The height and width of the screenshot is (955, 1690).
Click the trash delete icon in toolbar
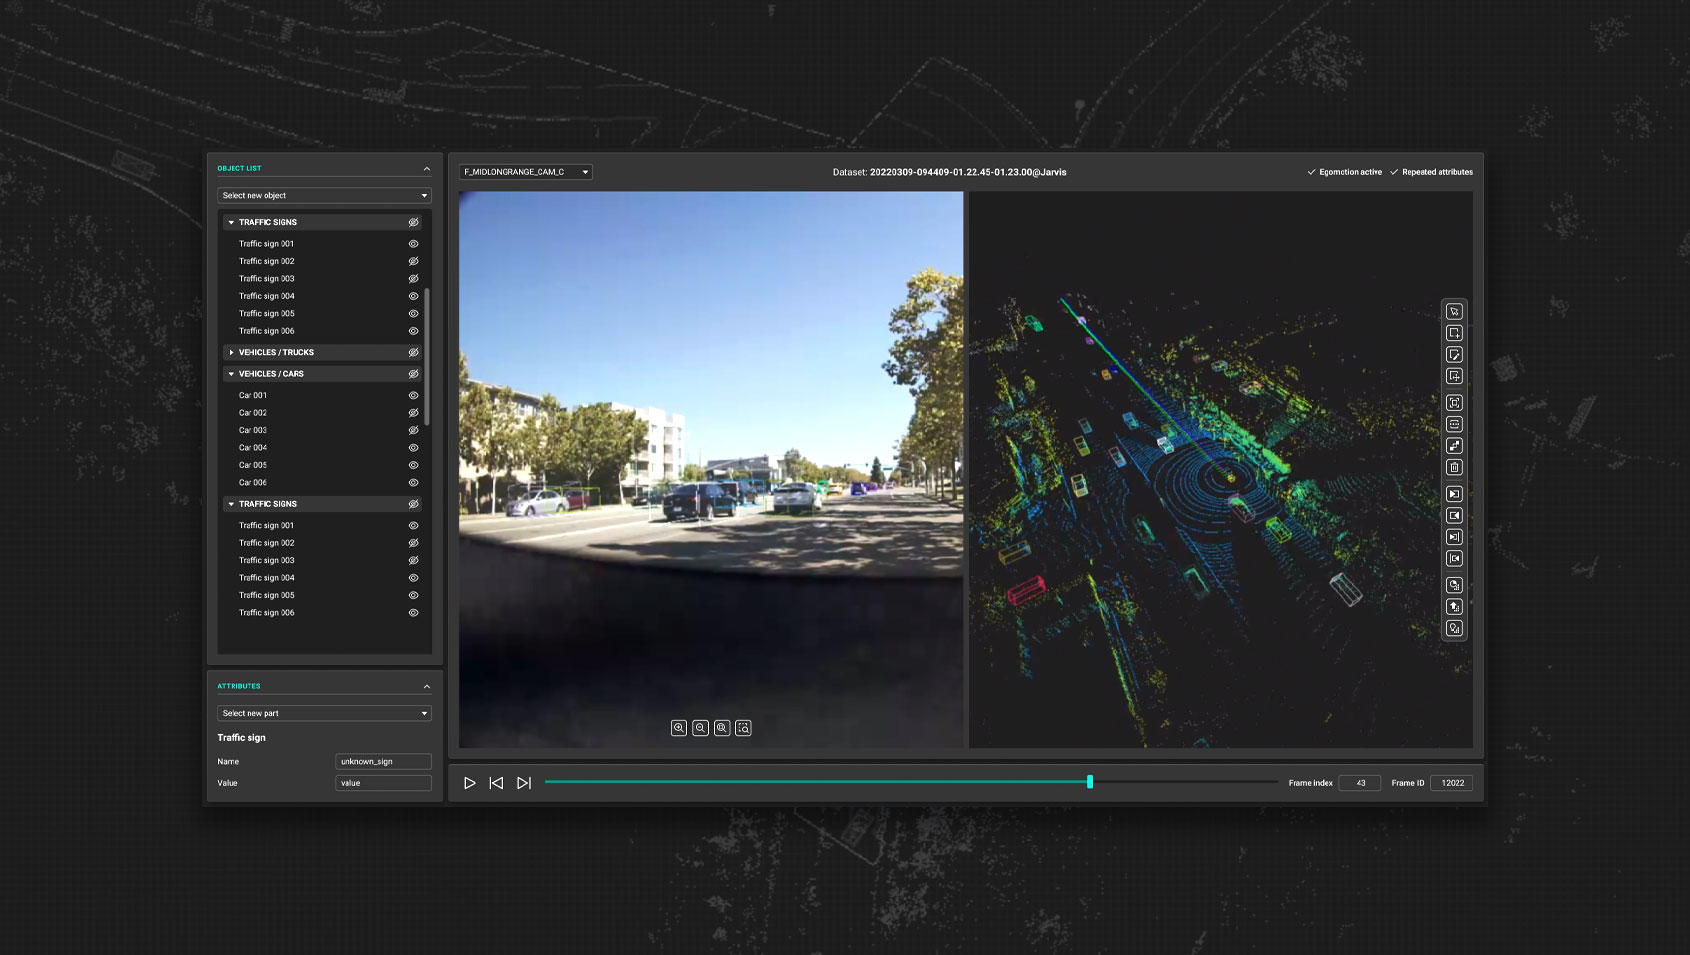(x=1454, y=467)
